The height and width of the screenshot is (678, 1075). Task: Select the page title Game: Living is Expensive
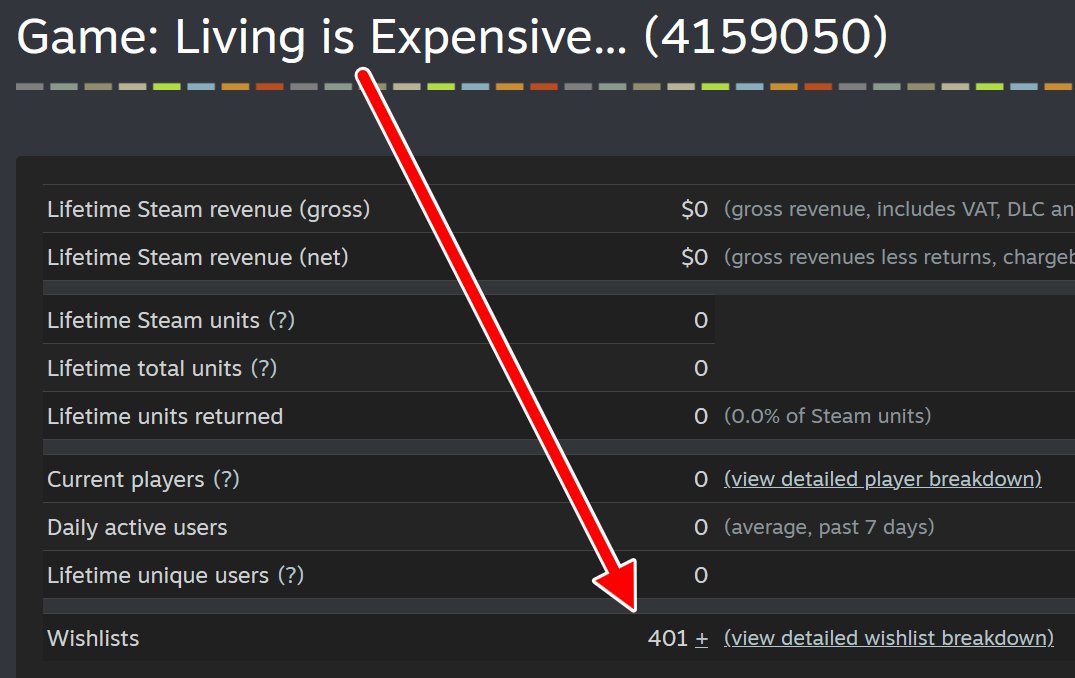pos(452,36)
